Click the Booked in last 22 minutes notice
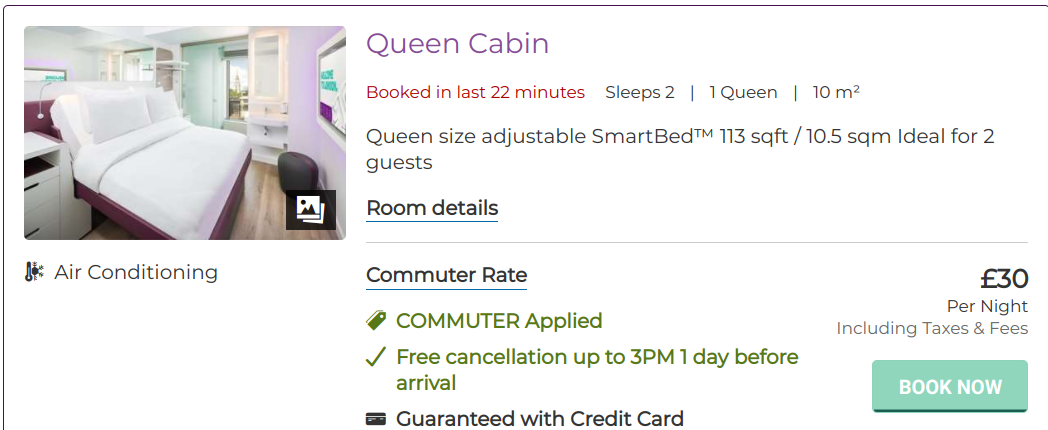 [x=475, y=93]
